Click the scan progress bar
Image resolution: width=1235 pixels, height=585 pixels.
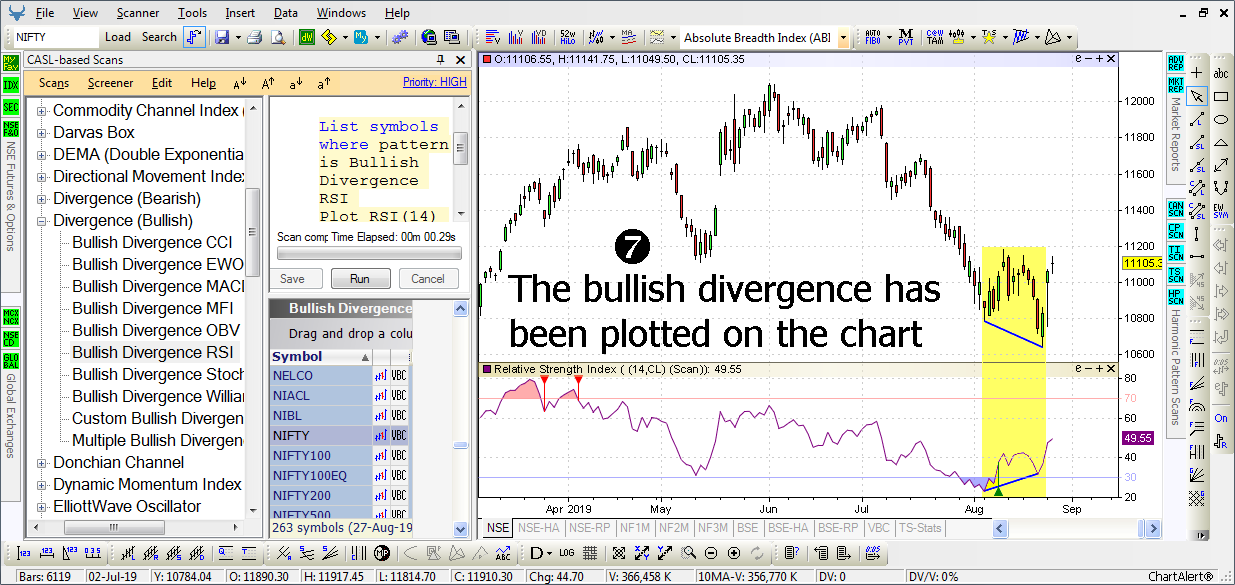pos(369,255)
